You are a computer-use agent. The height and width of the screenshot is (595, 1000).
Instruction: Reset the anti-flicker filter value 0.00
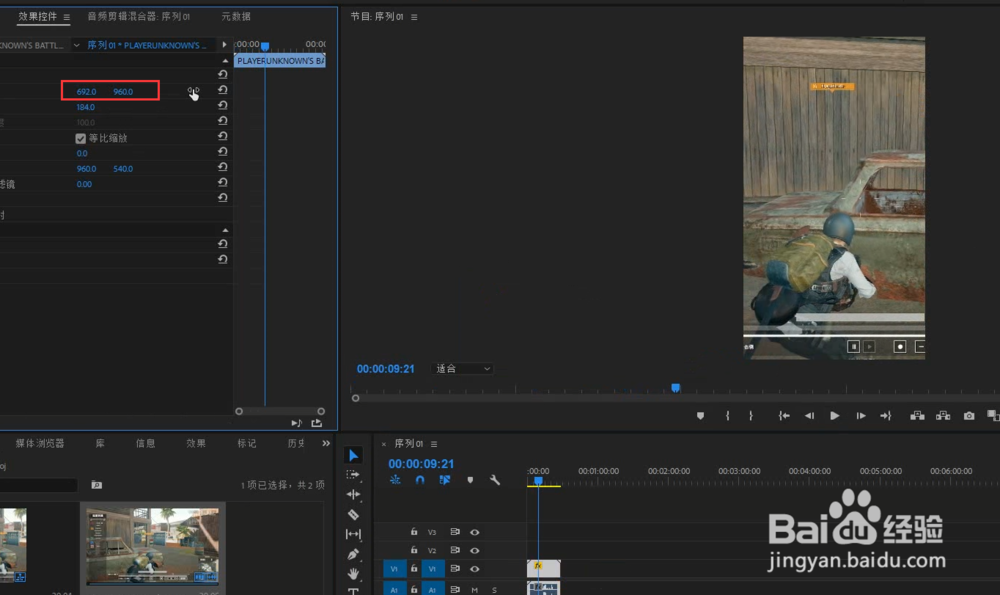[x=223, y=182]
